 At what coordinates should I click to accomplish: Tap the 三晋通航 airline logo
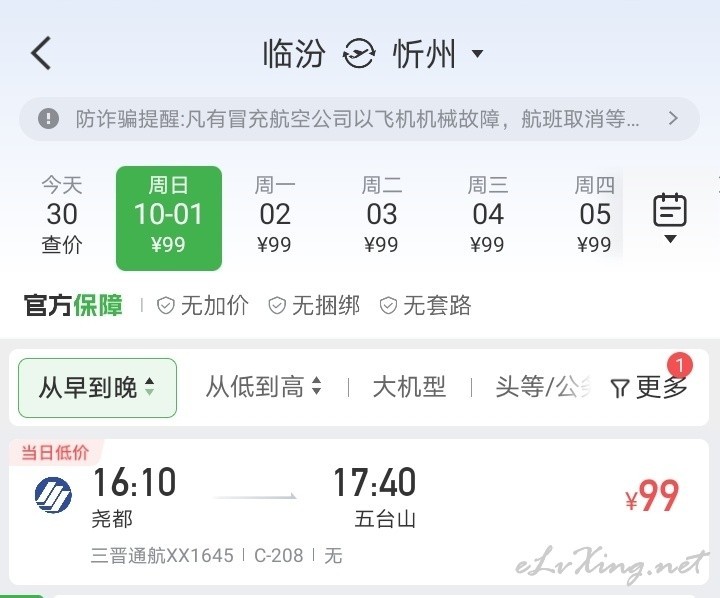coord(53,495)
